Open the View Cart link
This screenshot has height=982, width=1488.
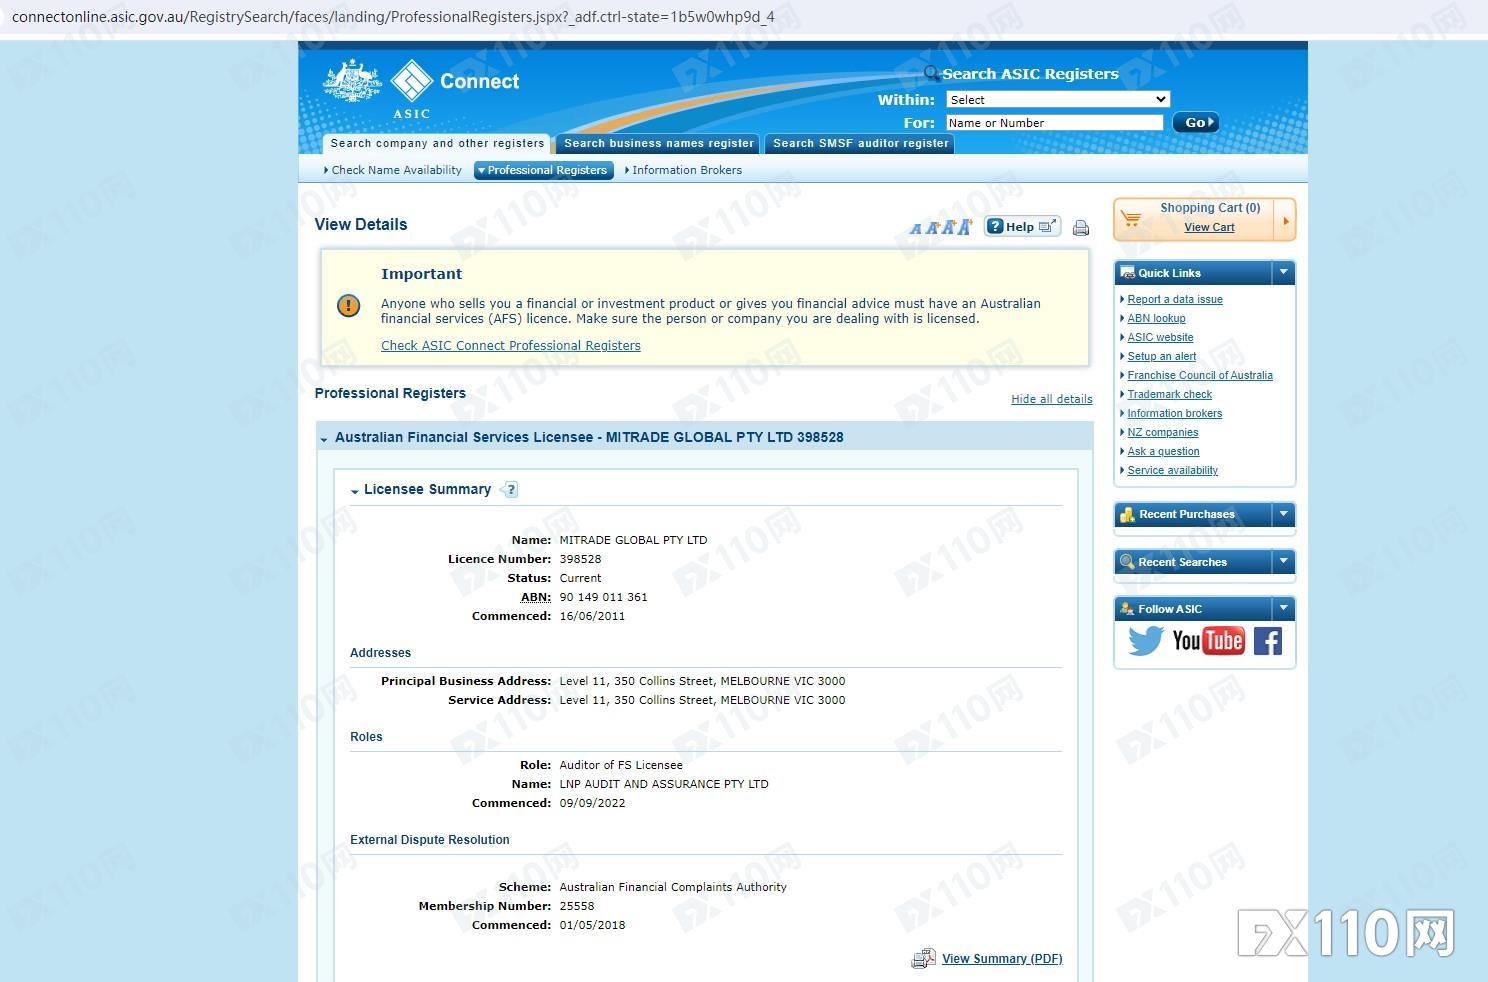[1209, 227]
